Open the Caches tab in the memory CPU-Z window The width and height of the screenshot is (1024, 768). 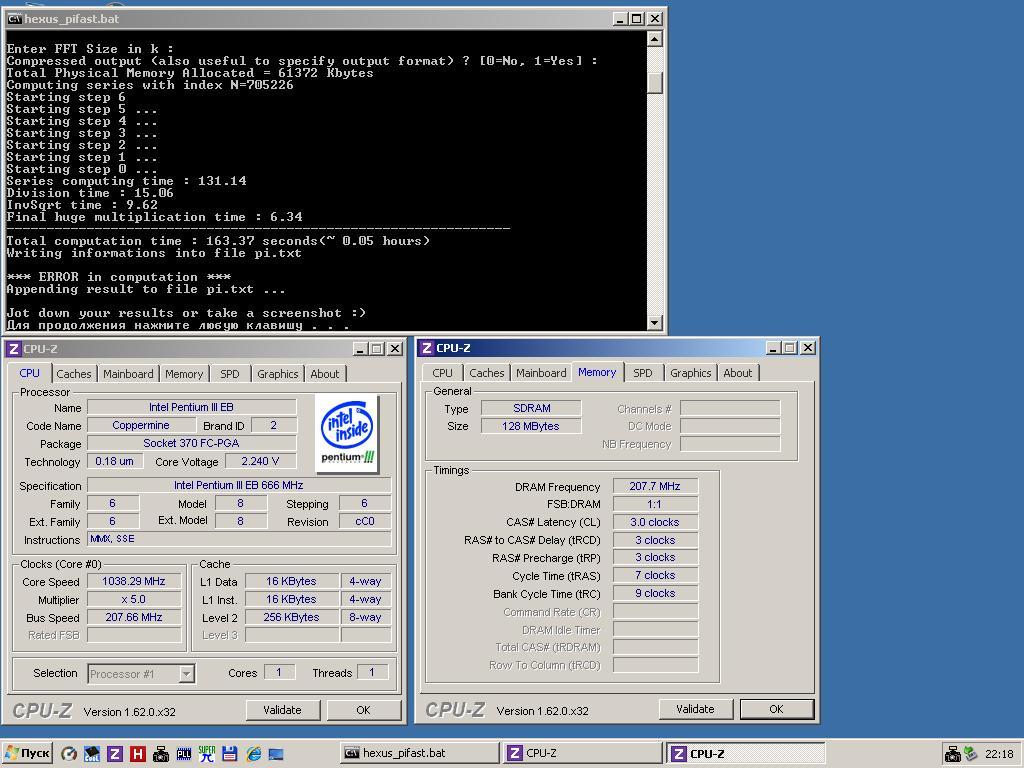[x=487, y=373]
